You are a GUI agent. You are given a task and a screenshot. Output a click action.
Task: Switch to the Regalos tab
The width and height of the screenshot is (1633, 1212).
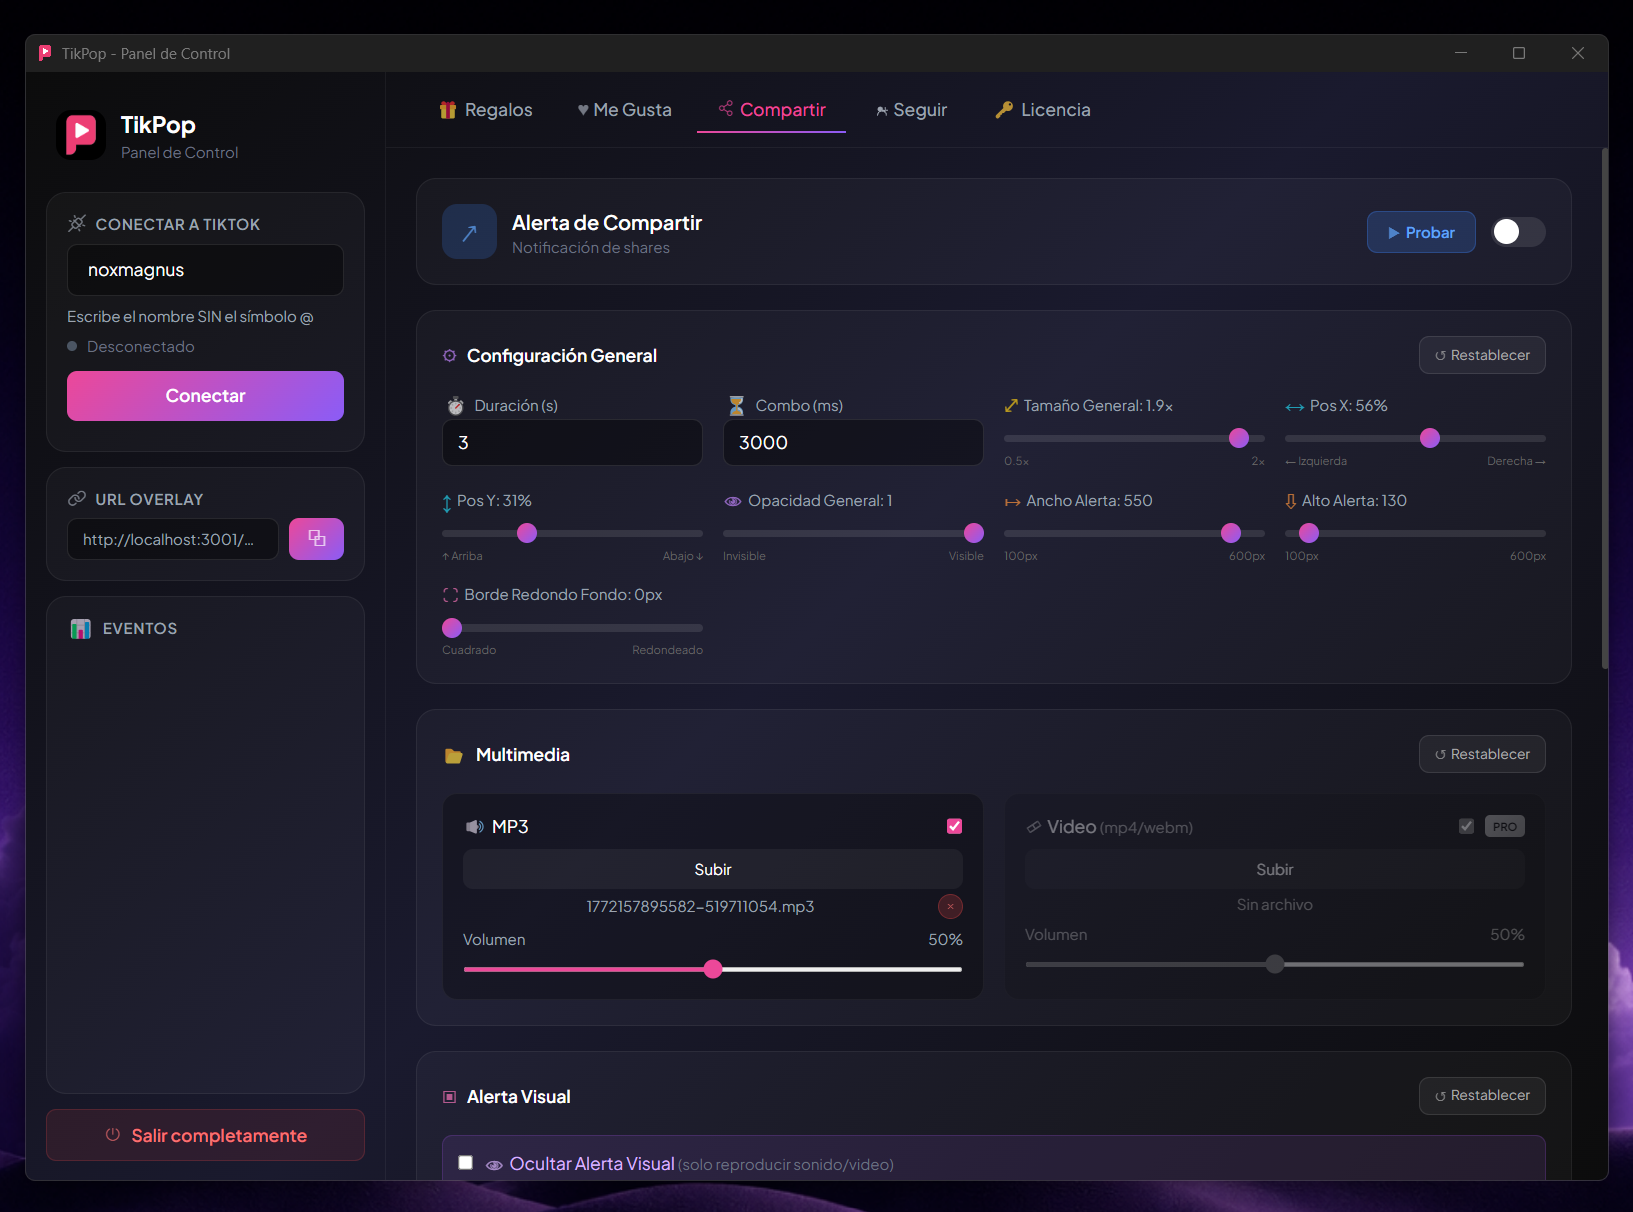(x=486, y=110)
